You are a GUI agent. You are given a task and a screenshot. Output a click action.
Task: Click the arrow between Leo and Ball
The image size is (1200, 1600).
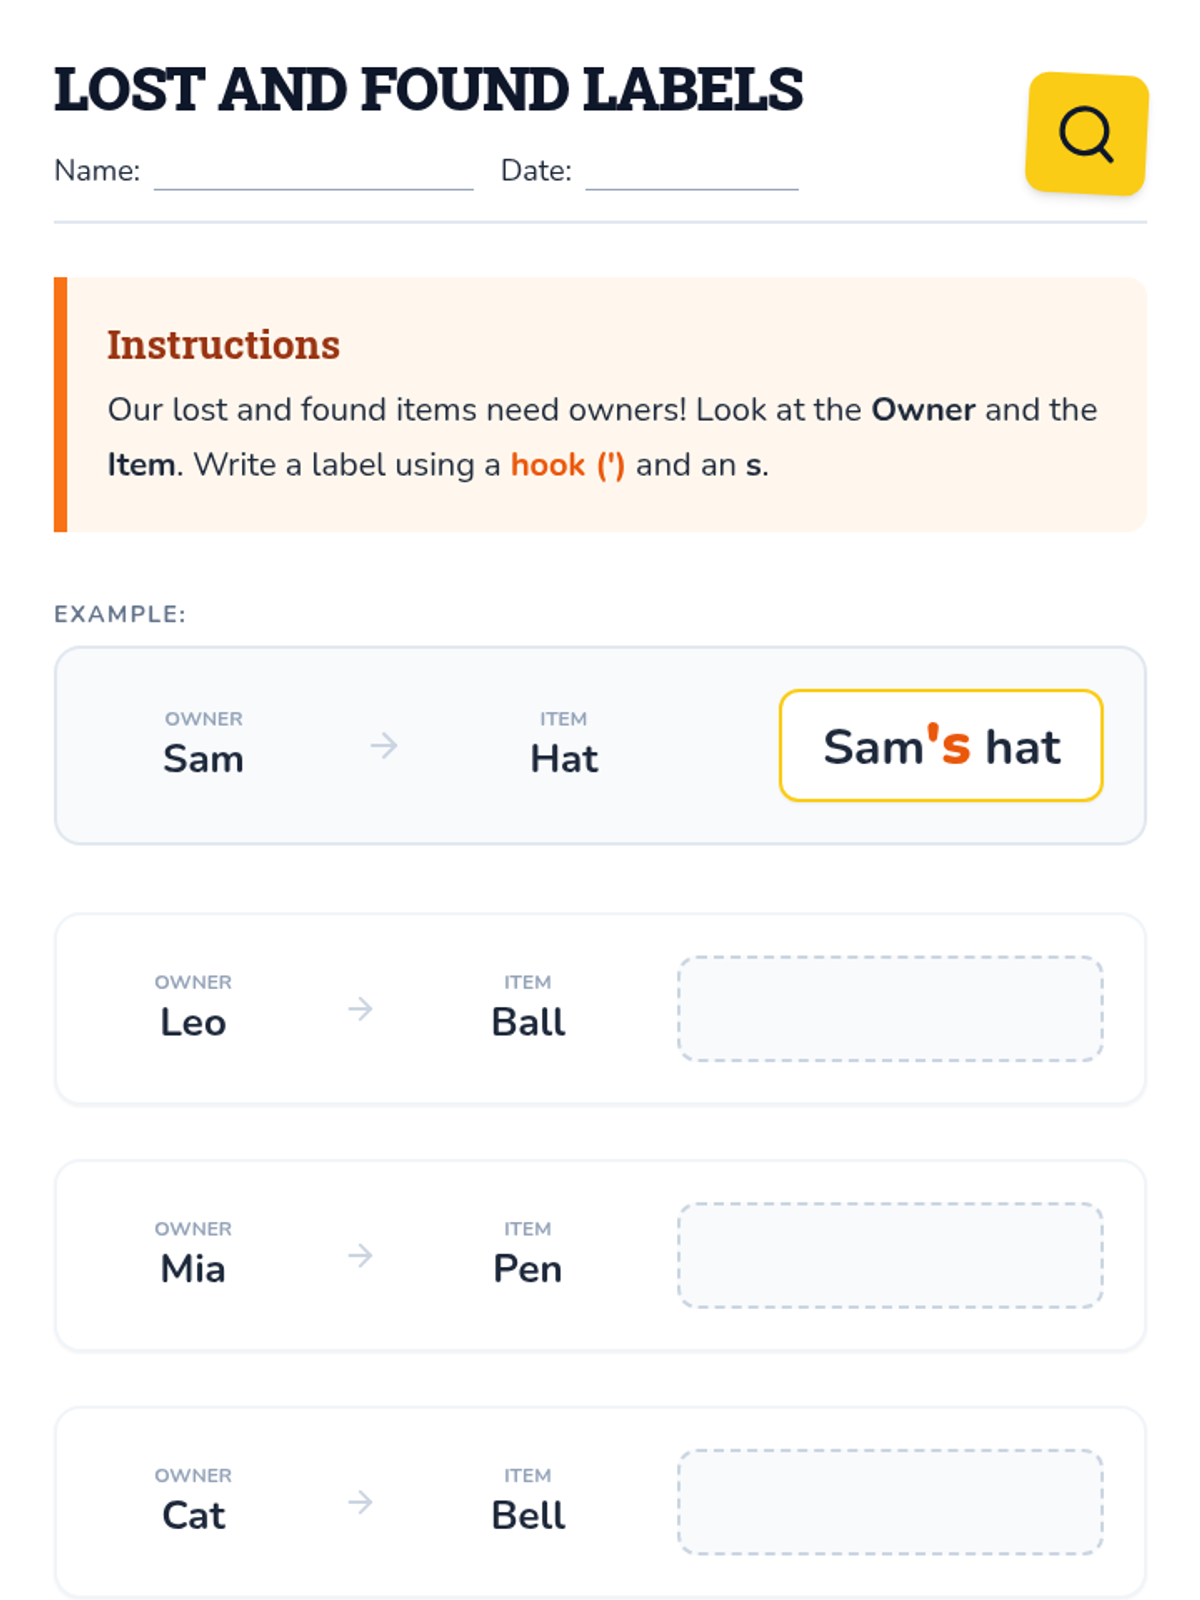coord(361,1009)
